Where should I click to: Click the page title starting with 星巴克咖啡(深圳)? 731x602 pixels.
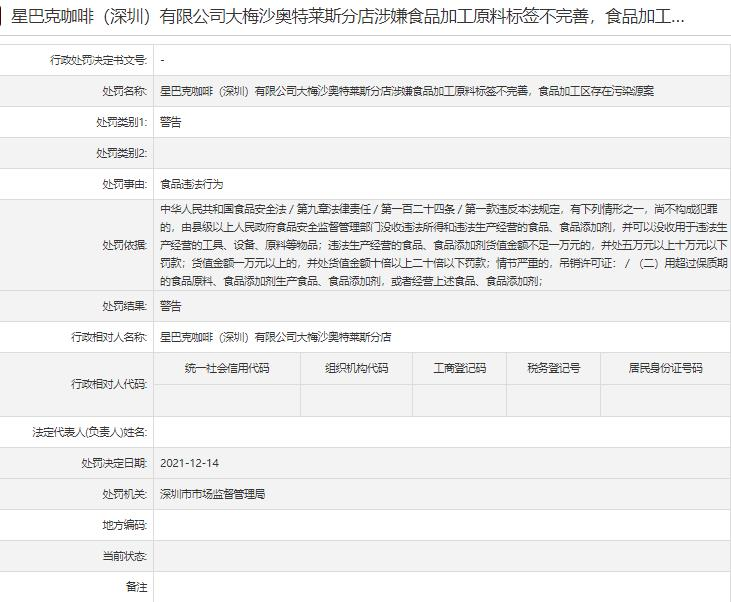[347, 17]
